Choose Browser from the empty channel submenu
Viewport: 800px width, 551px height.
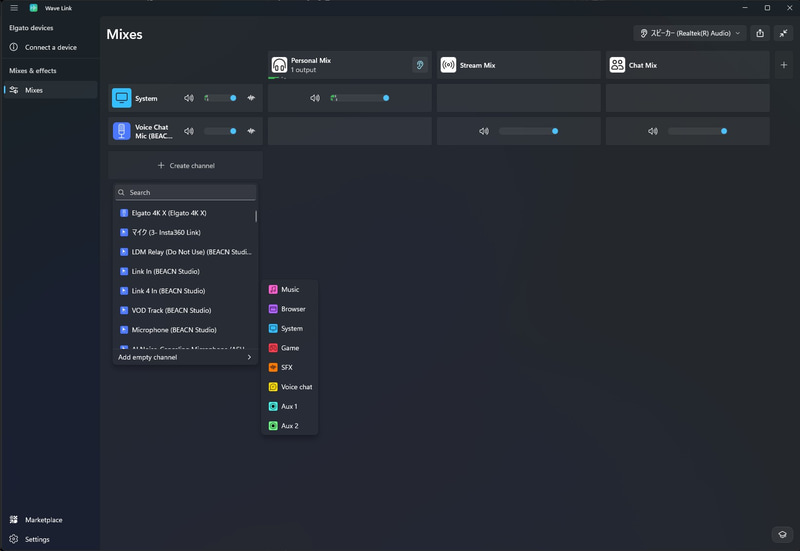click(290, 309)
